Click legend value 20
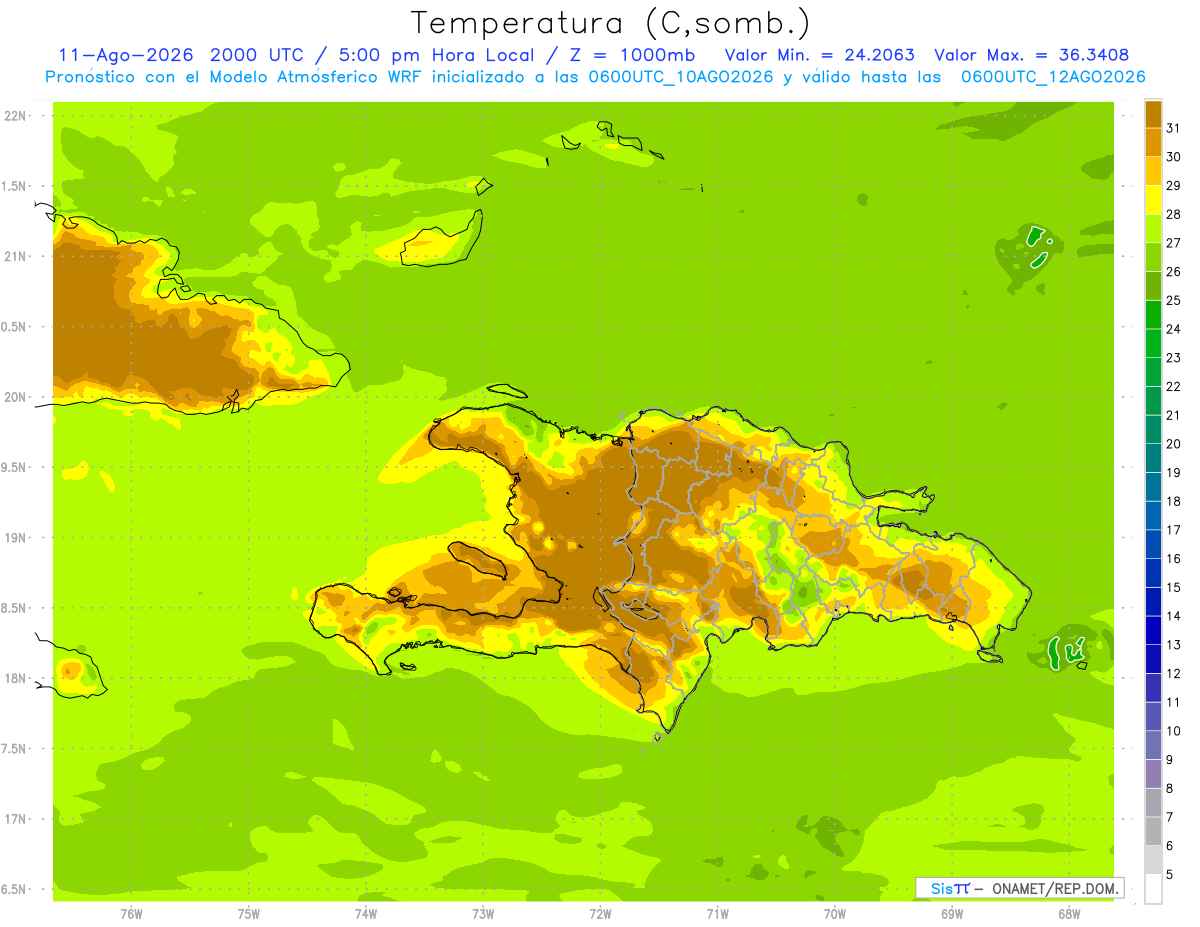 [1173, 443]
